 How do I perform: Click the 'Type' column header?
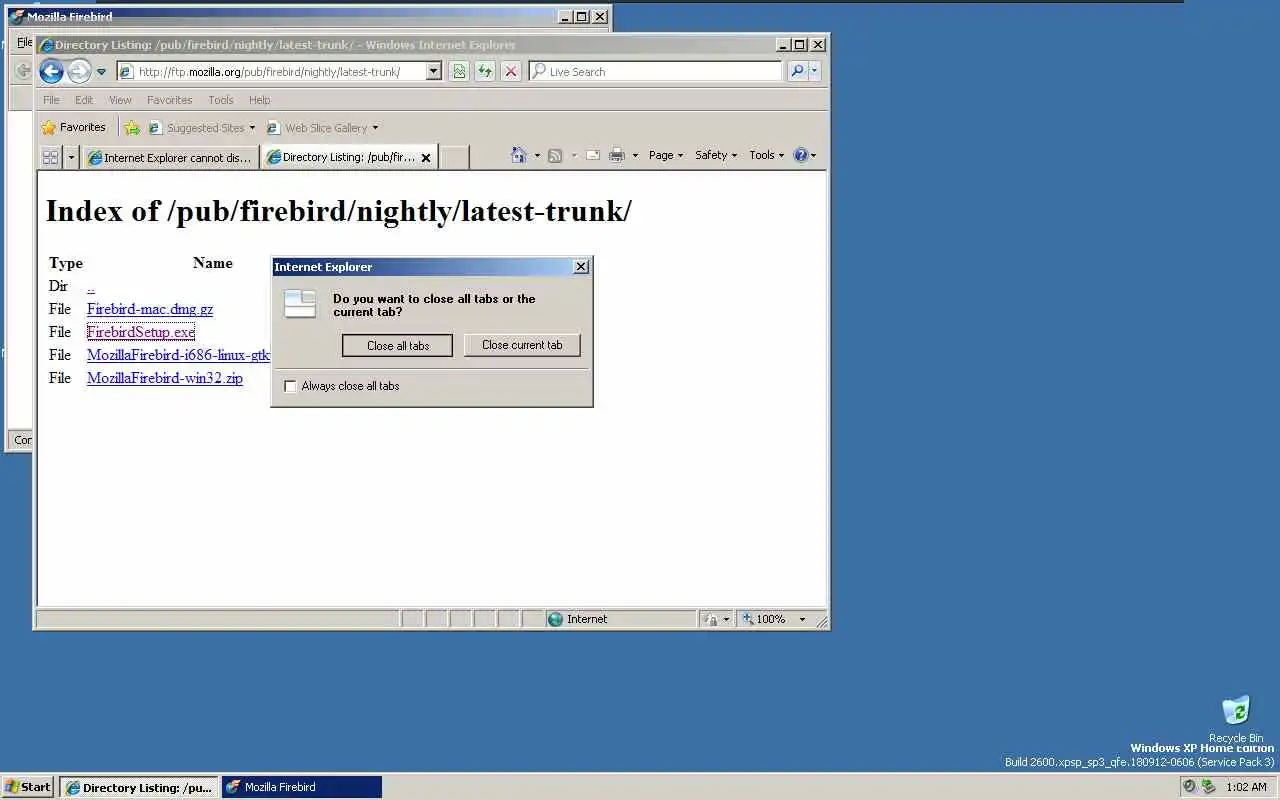66,263
